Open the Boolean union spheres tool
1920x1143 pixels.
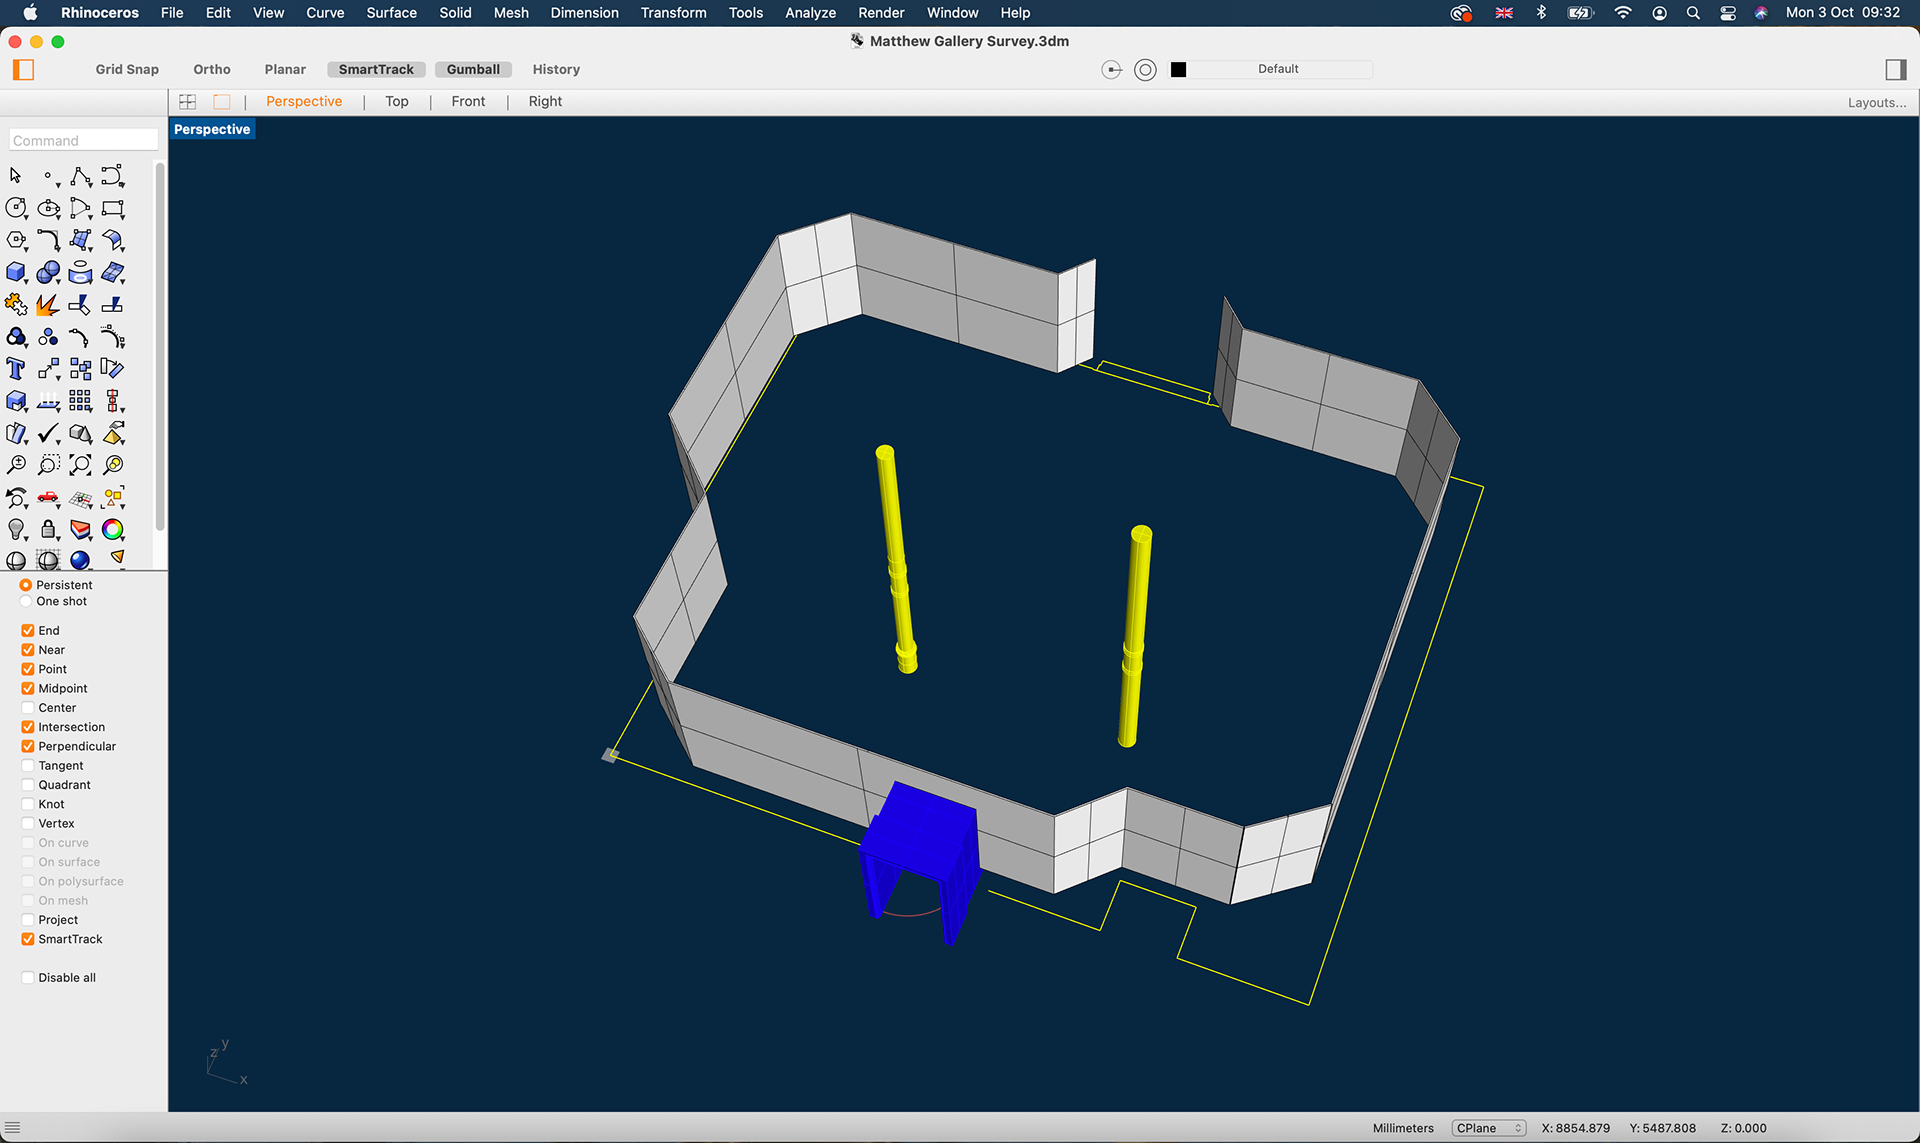pyautogui.click(x=48, y=272)
